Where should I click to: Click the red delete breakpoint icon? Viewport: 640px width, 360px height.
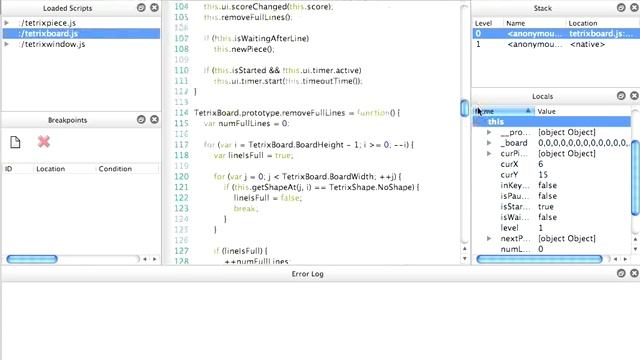(x=44, y=142)
